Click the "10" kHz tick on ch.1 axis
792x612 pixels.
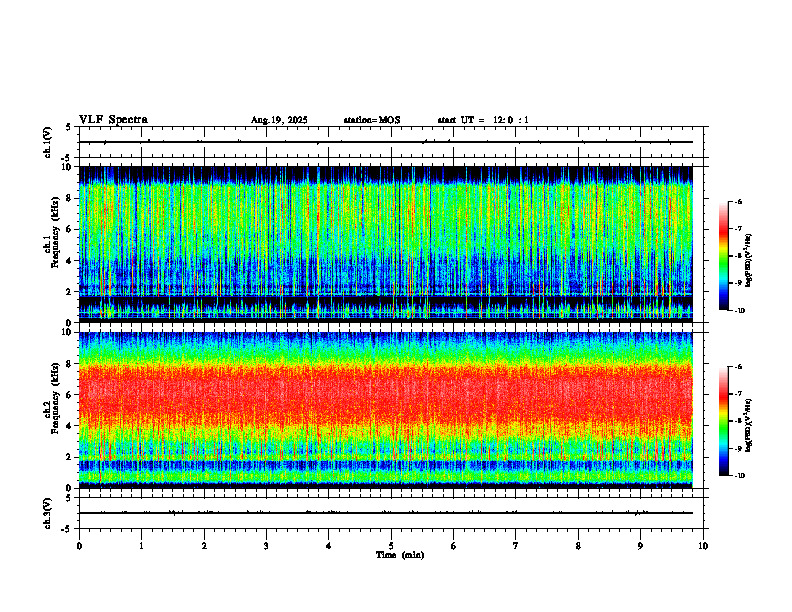tap(68, 167)
